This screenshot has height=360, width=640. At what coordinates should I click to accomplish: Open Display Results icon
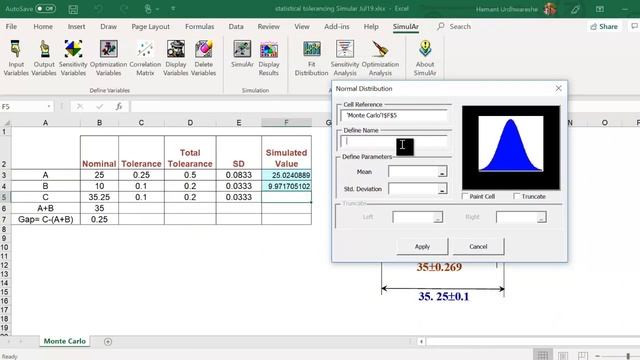tap(269, 58)
